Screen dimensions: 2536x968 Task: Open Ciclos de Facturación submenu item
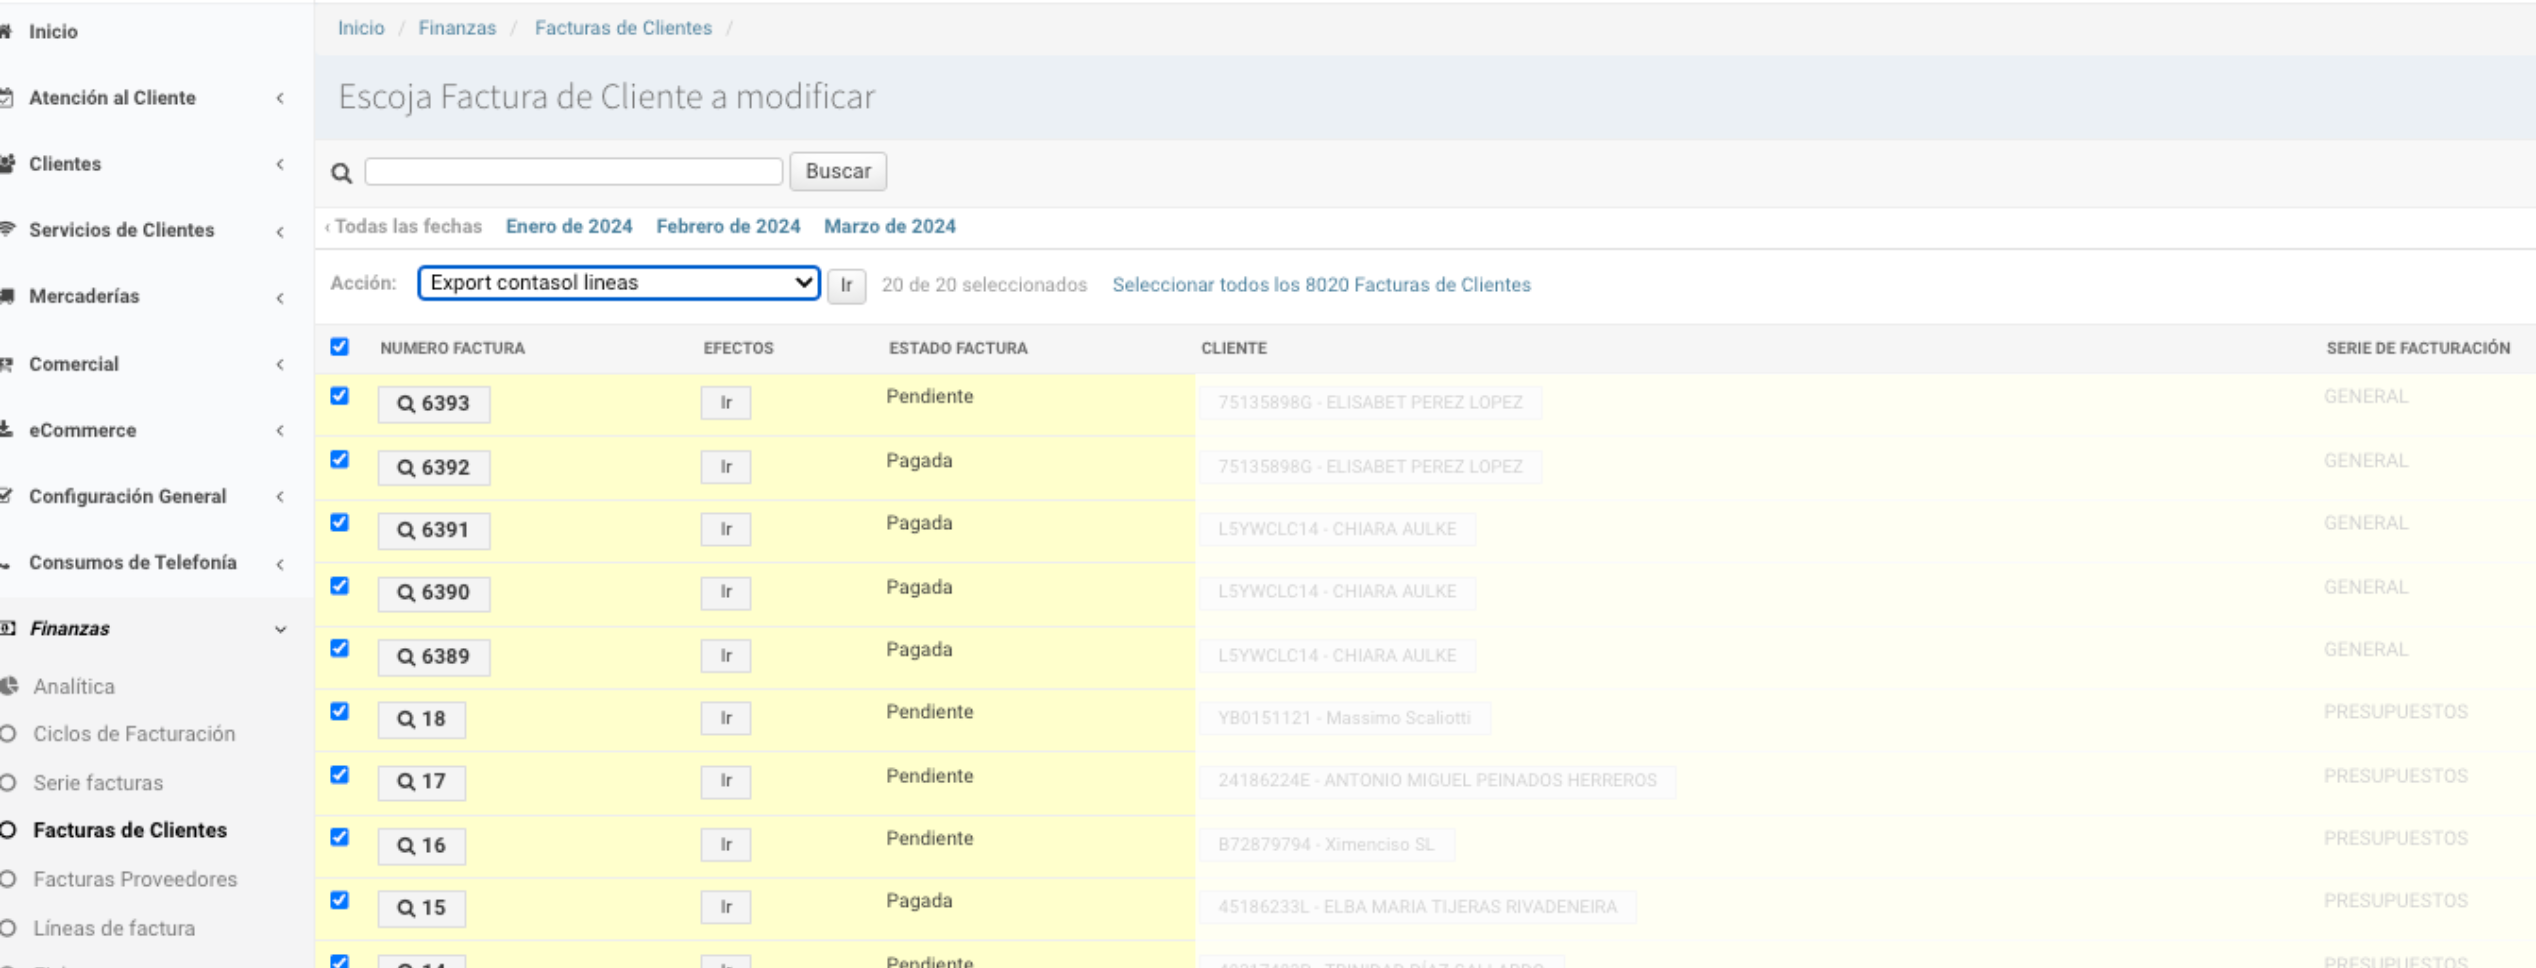click(x=134, y=734)
